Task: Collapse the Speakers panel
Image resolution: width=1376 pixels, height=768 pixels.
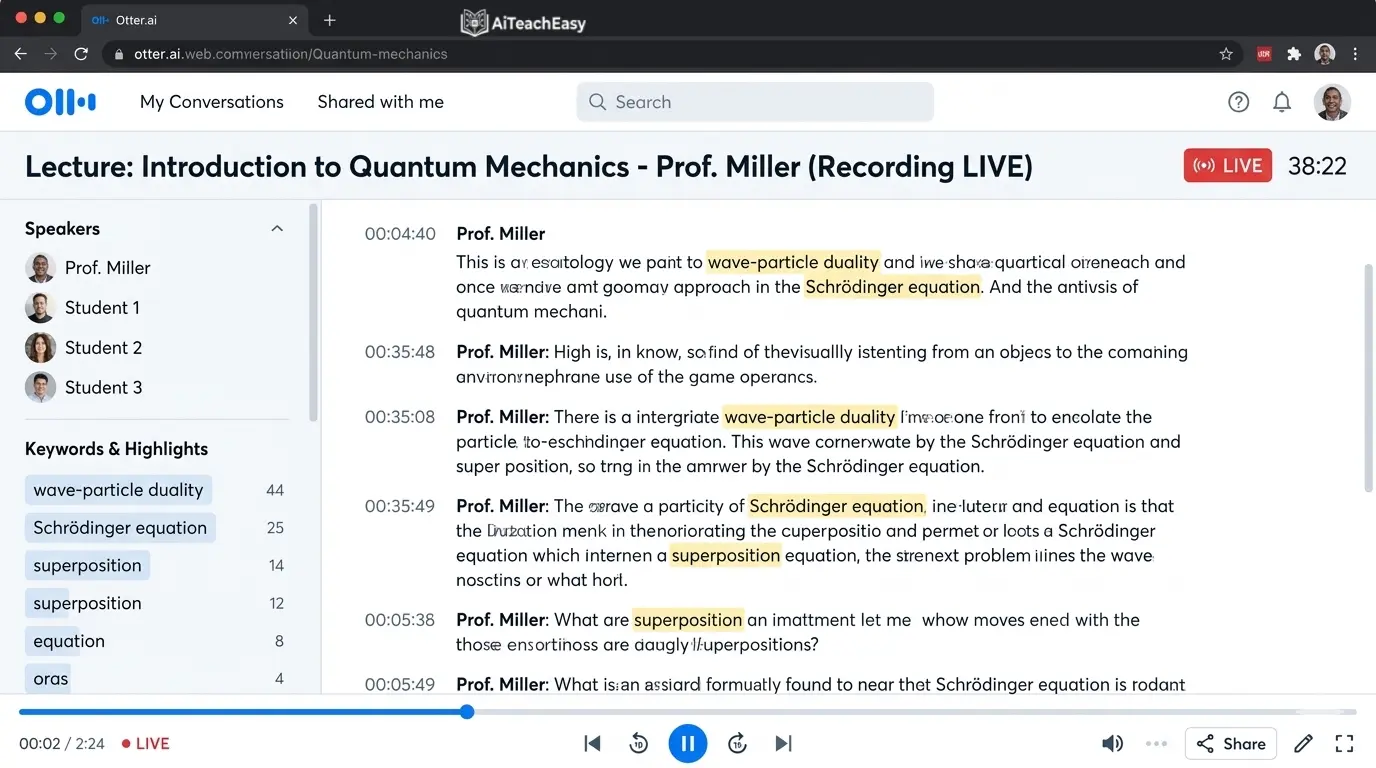Action: [277, 228]
